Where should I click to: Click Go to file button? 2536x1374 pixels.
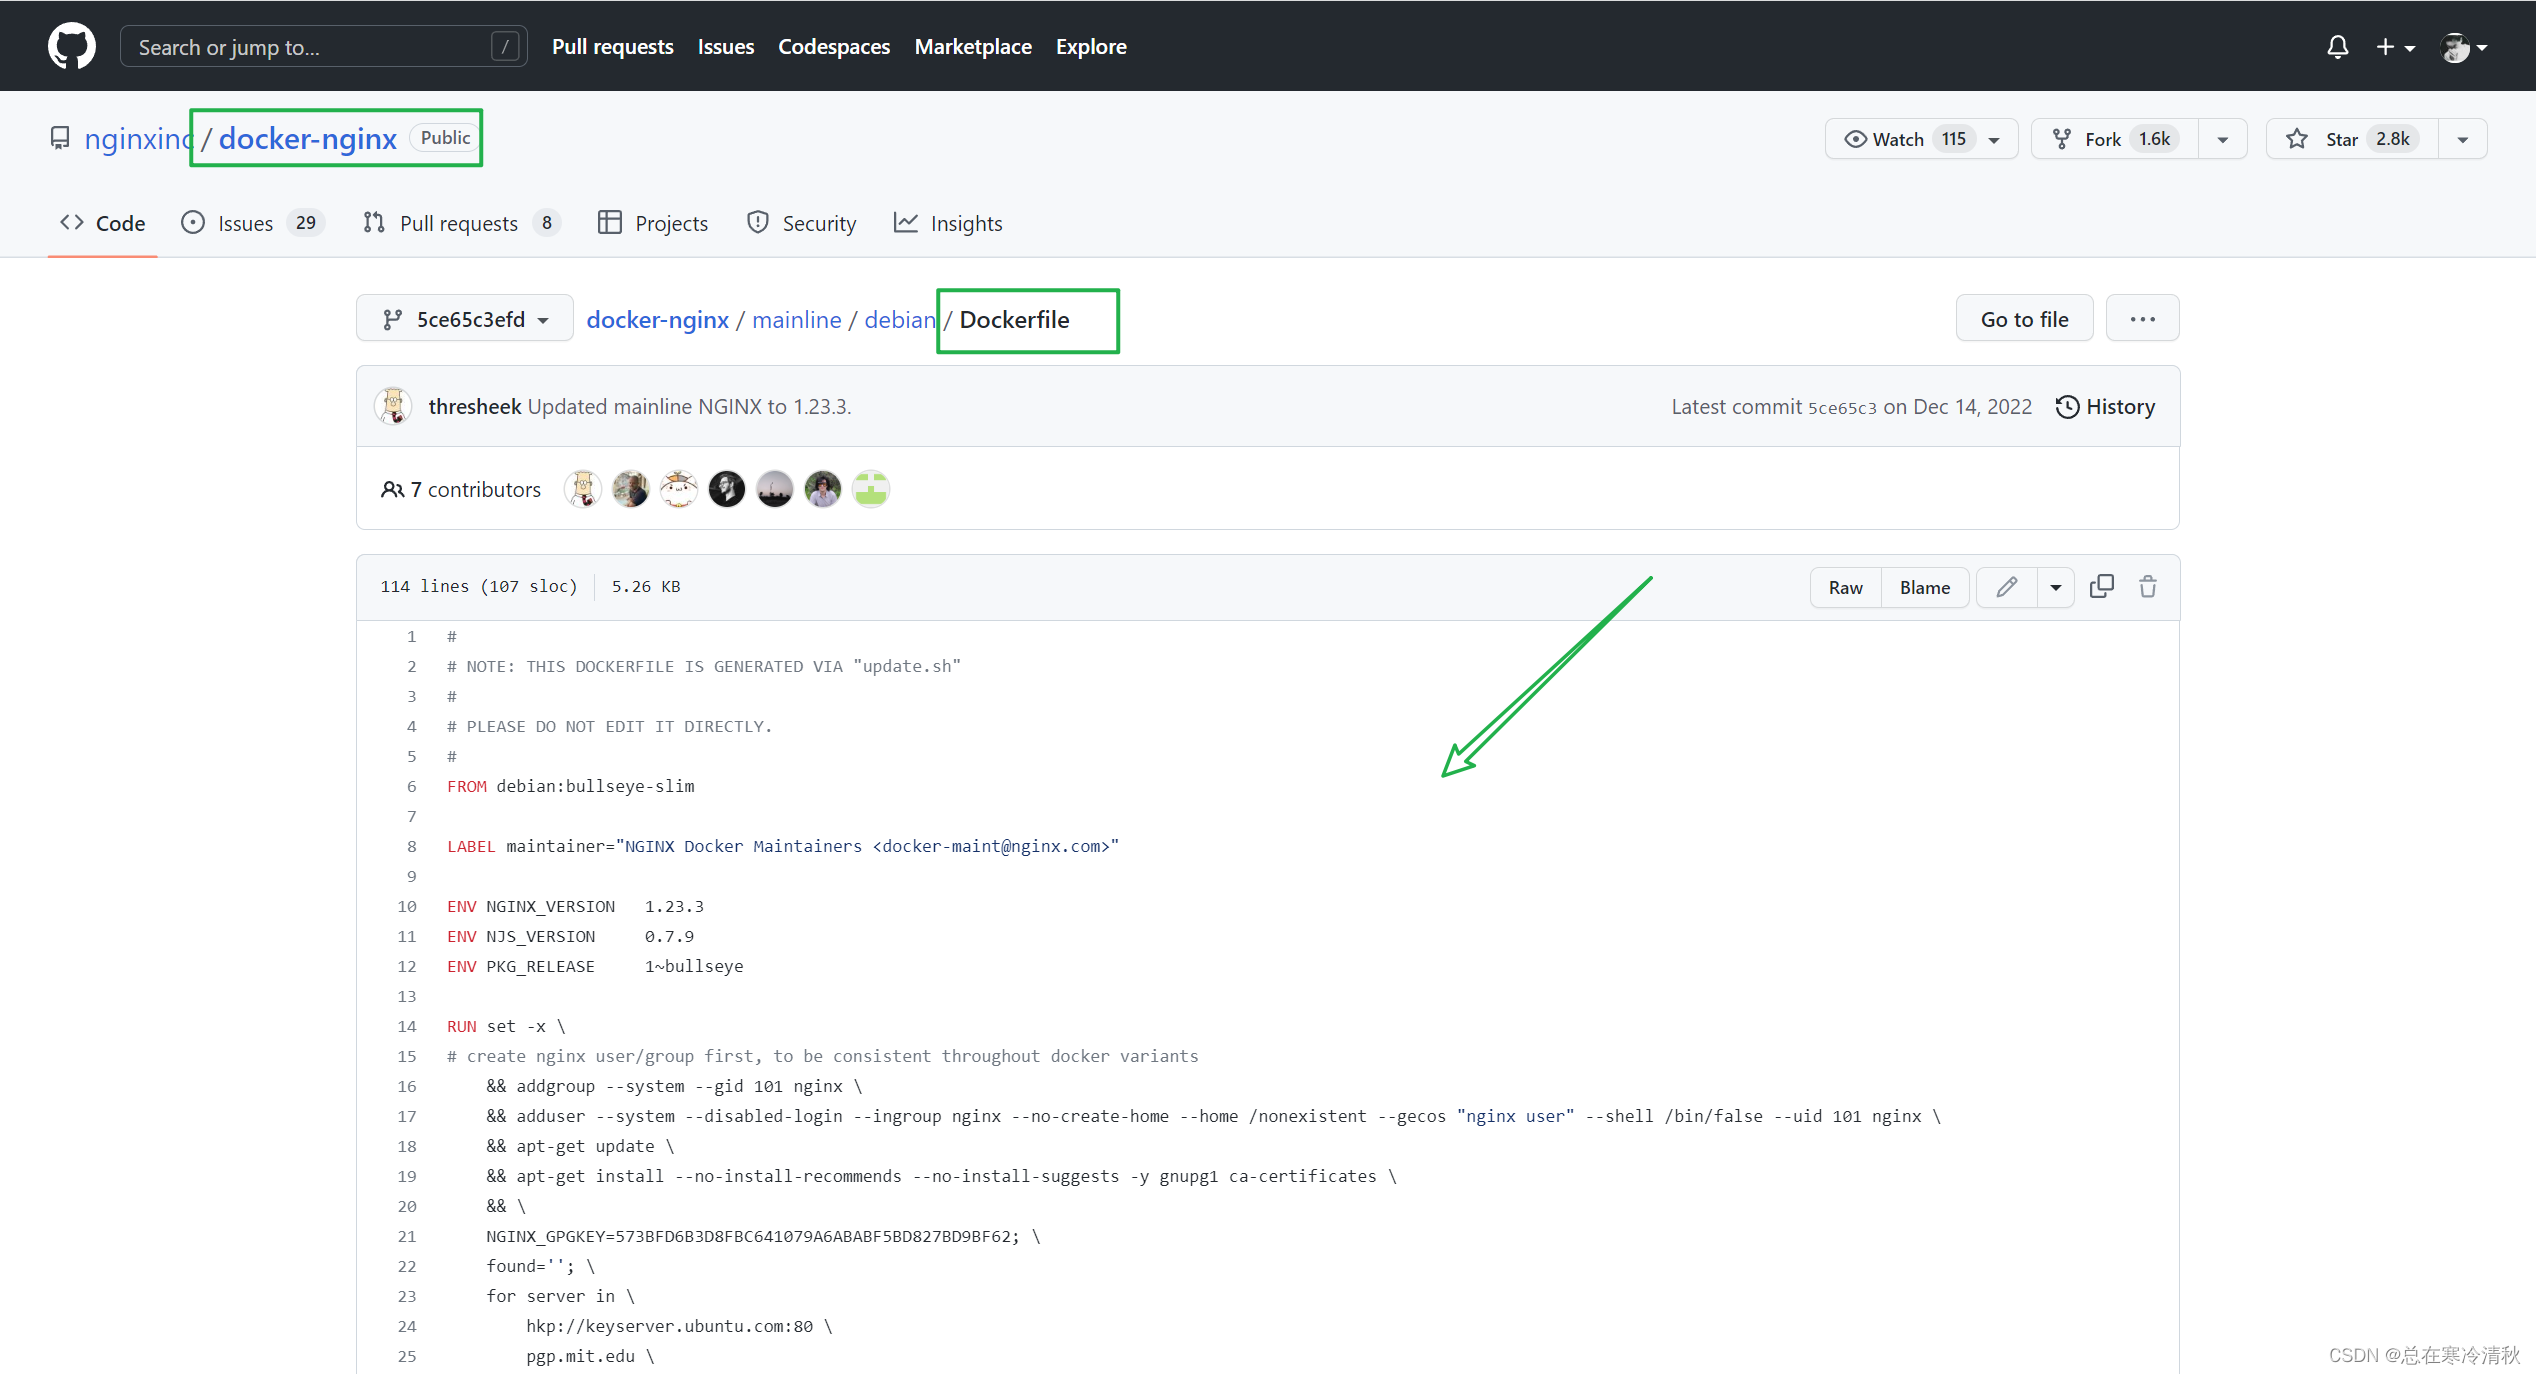click(2025, 318)
